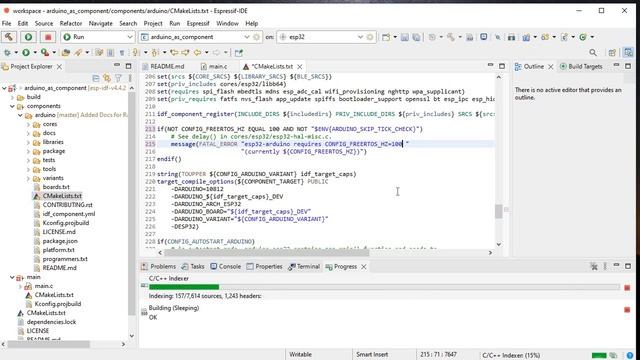Click the status bar indexer progress indicator
The width and height of the screenshot is (640, 360).
click(x=599, y=355)
